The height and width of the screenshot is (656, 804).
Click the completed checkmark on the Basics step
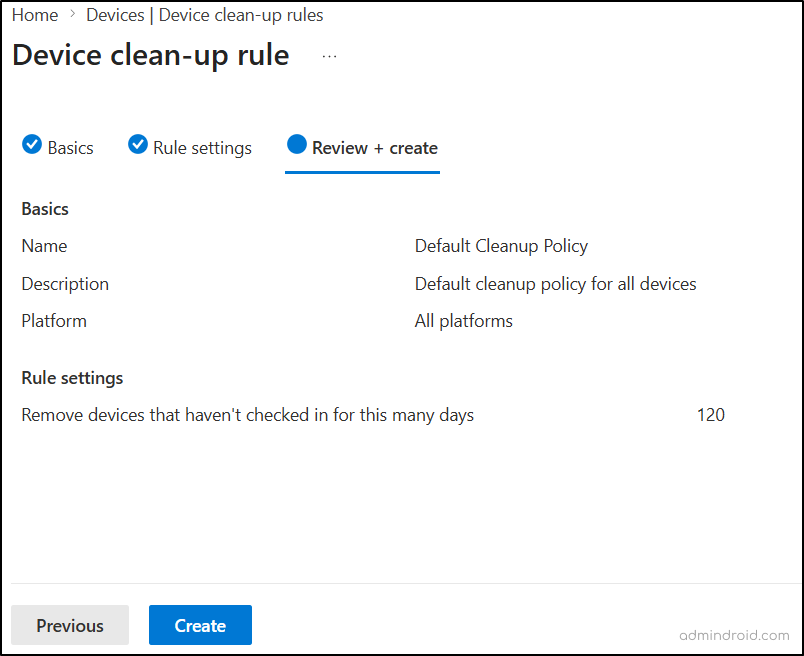click(x=31, y=144)
